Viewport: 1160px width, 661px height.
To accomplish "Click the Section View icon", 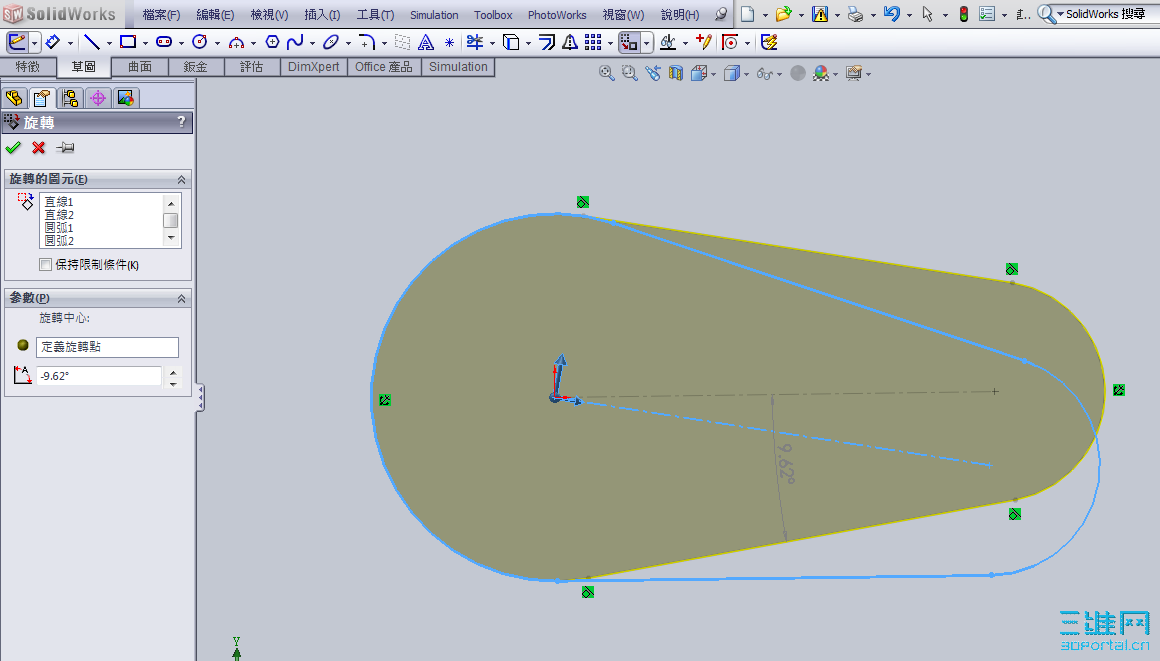I will (675, 73).
